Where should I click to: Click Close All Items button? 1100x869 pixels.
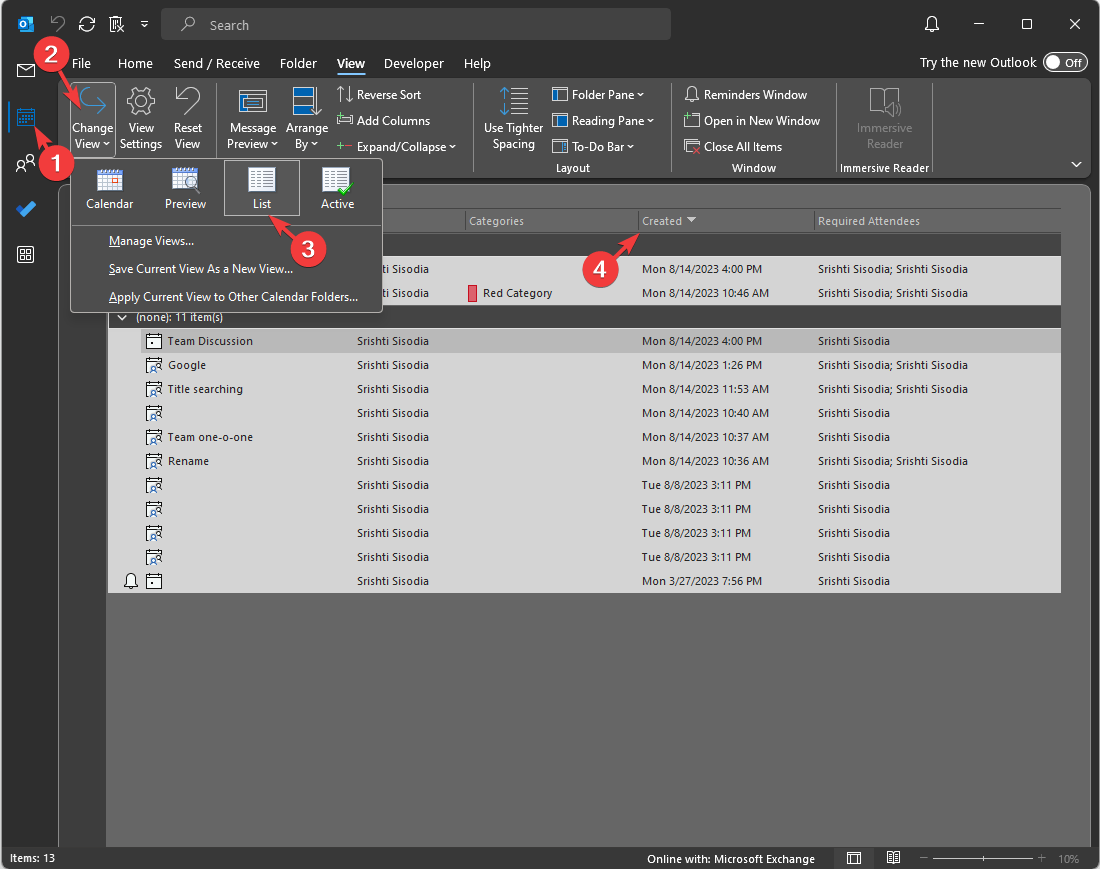733,147
